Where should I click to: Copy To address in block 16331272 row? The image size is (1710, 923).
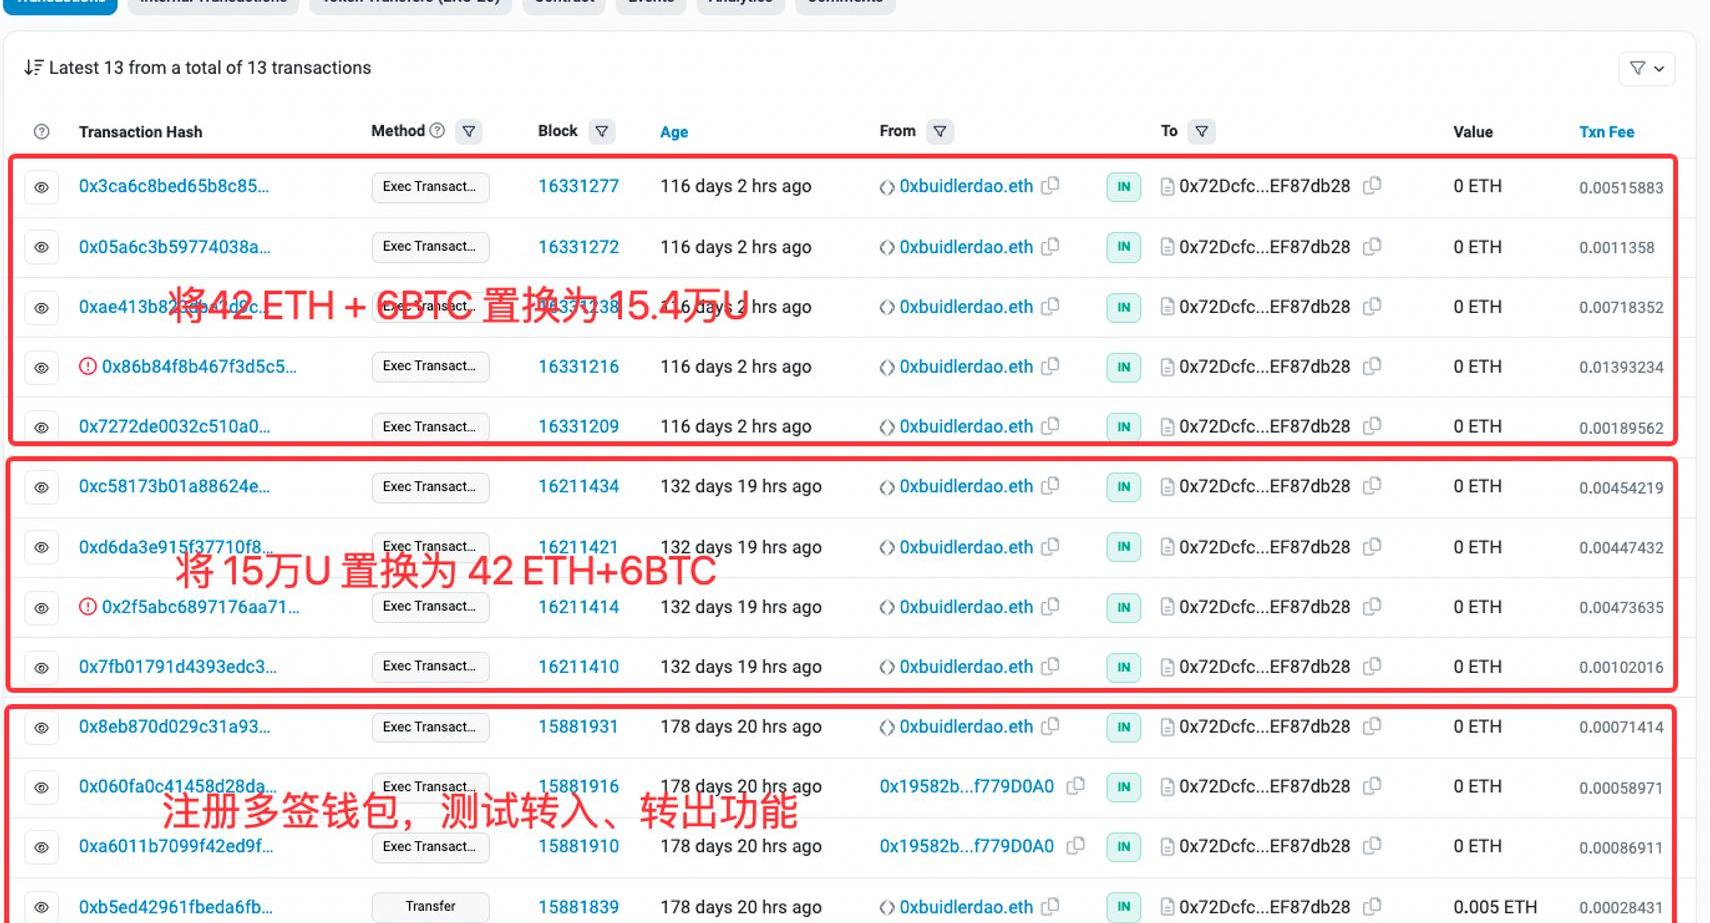click(x=1372, y=246)
